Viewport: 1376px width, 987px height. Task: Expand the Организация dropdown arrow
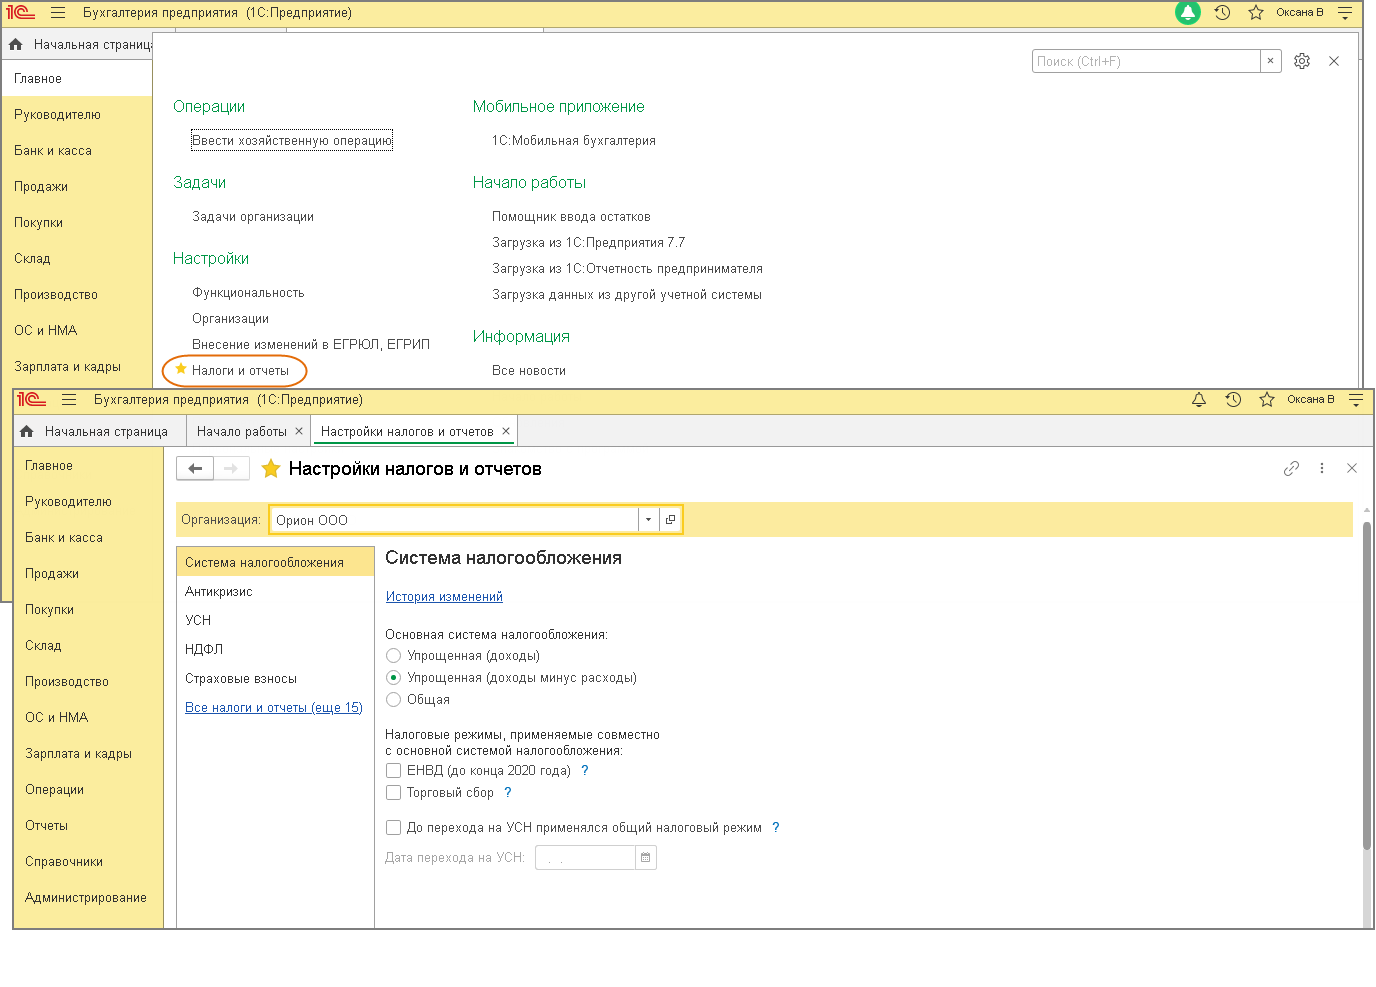tap(649, 520)
